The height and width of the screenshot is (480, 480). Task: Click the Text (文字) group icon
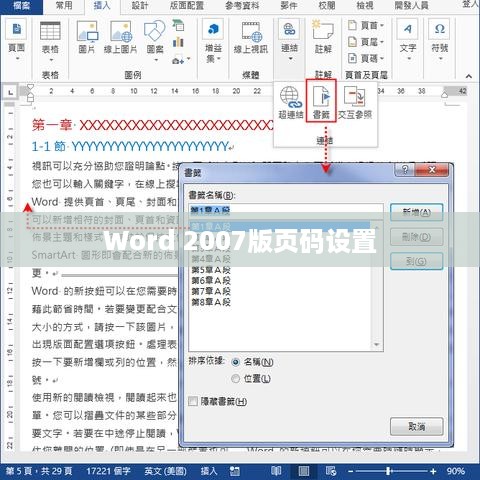[x=407, y=30]
